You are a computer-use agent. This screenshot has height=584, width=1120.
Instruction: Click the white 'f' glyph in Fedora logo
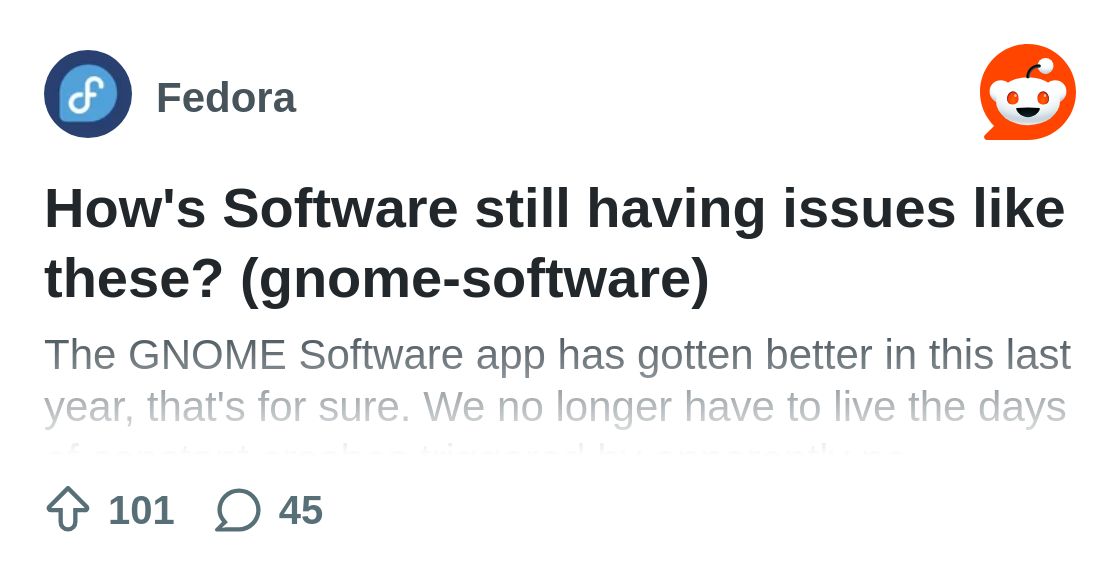coord(88,96)
